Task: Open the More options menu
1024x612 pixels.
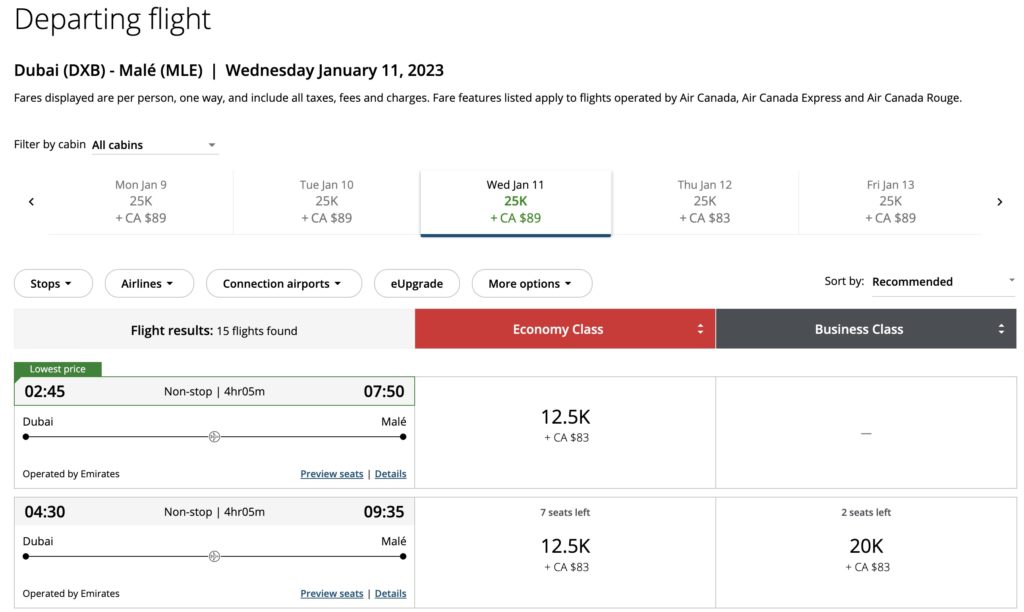Action: coord(531,284)
